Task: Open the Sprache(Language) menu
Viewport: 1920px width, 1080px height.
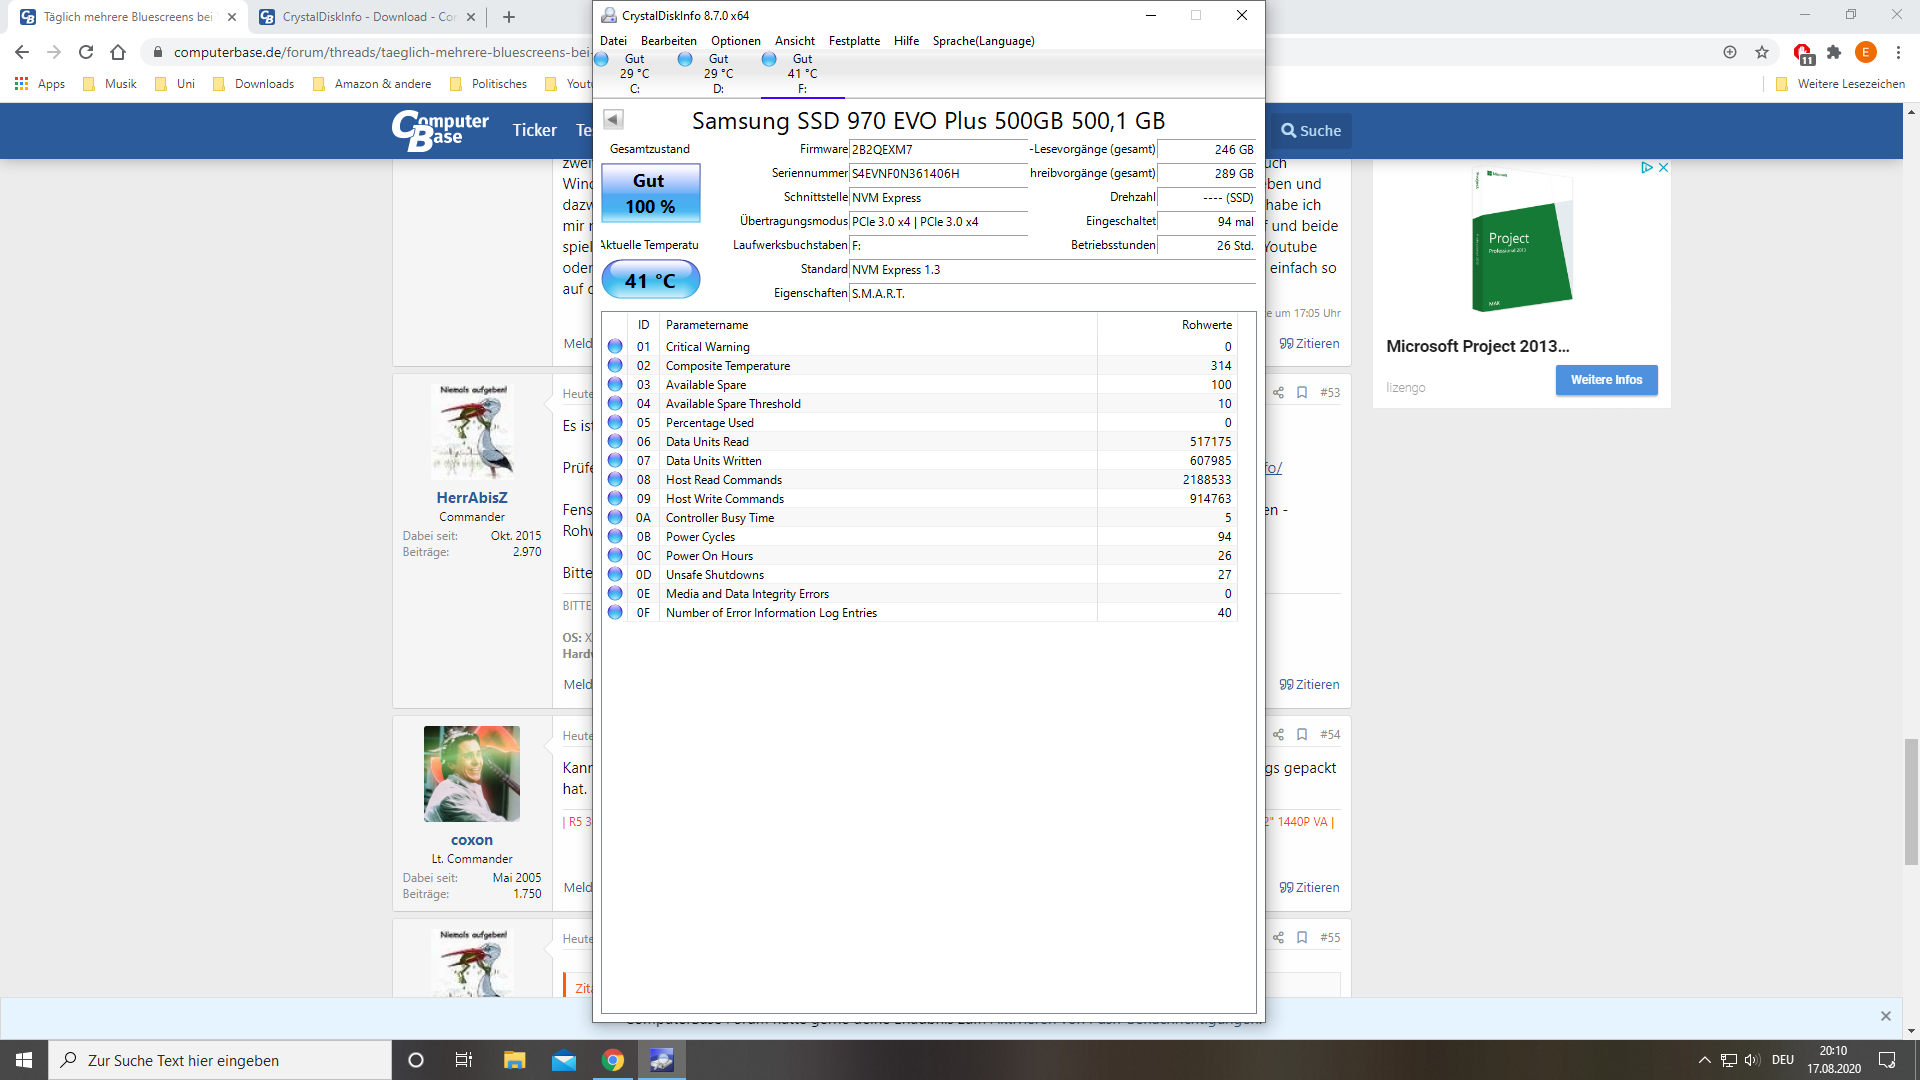Action: (x=983, y=41)
